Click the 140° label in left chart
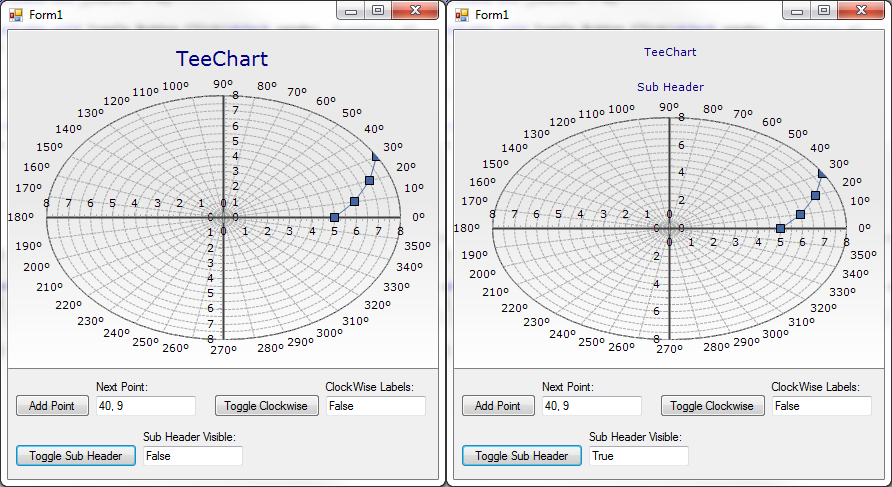This screenshot has width=892, height=487. tap(69, 129)
